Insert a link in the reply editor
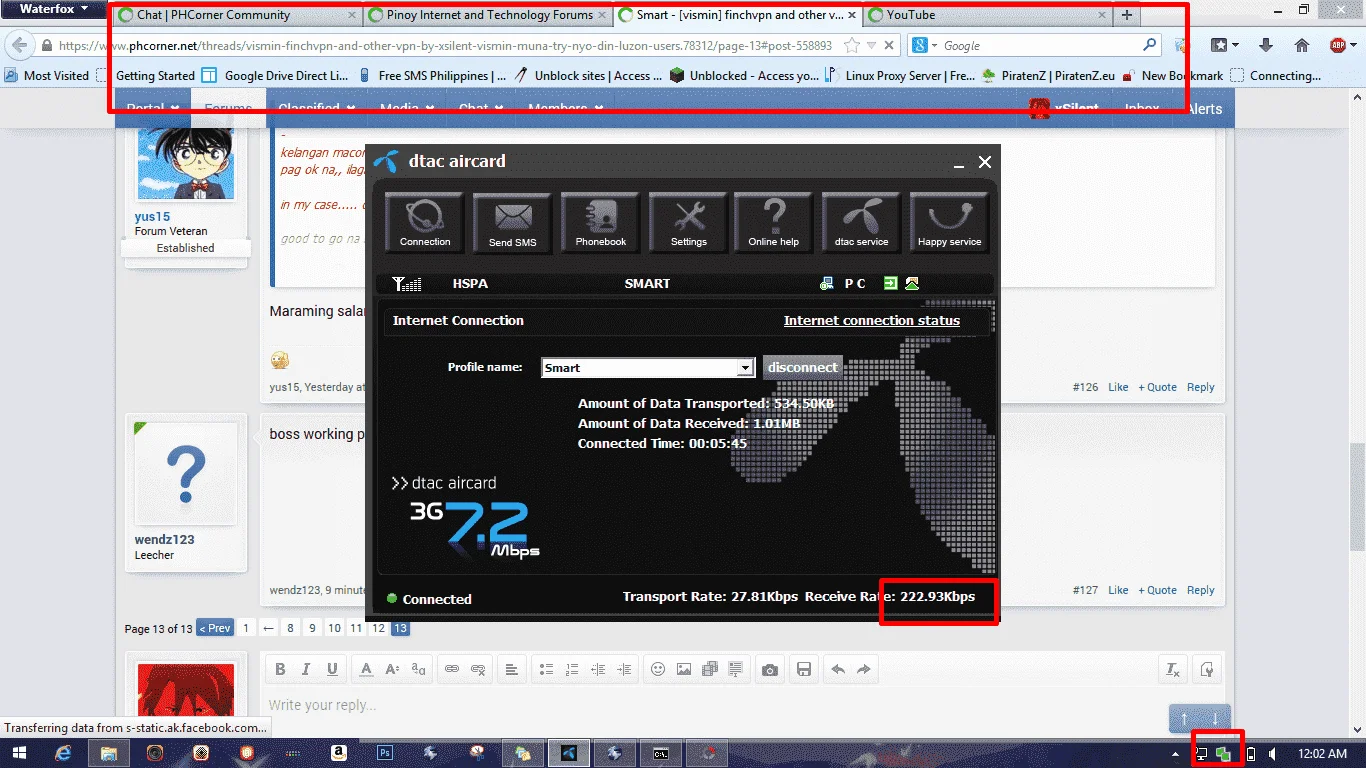Viewport: 1366px width, 768px height. (452, 670)
